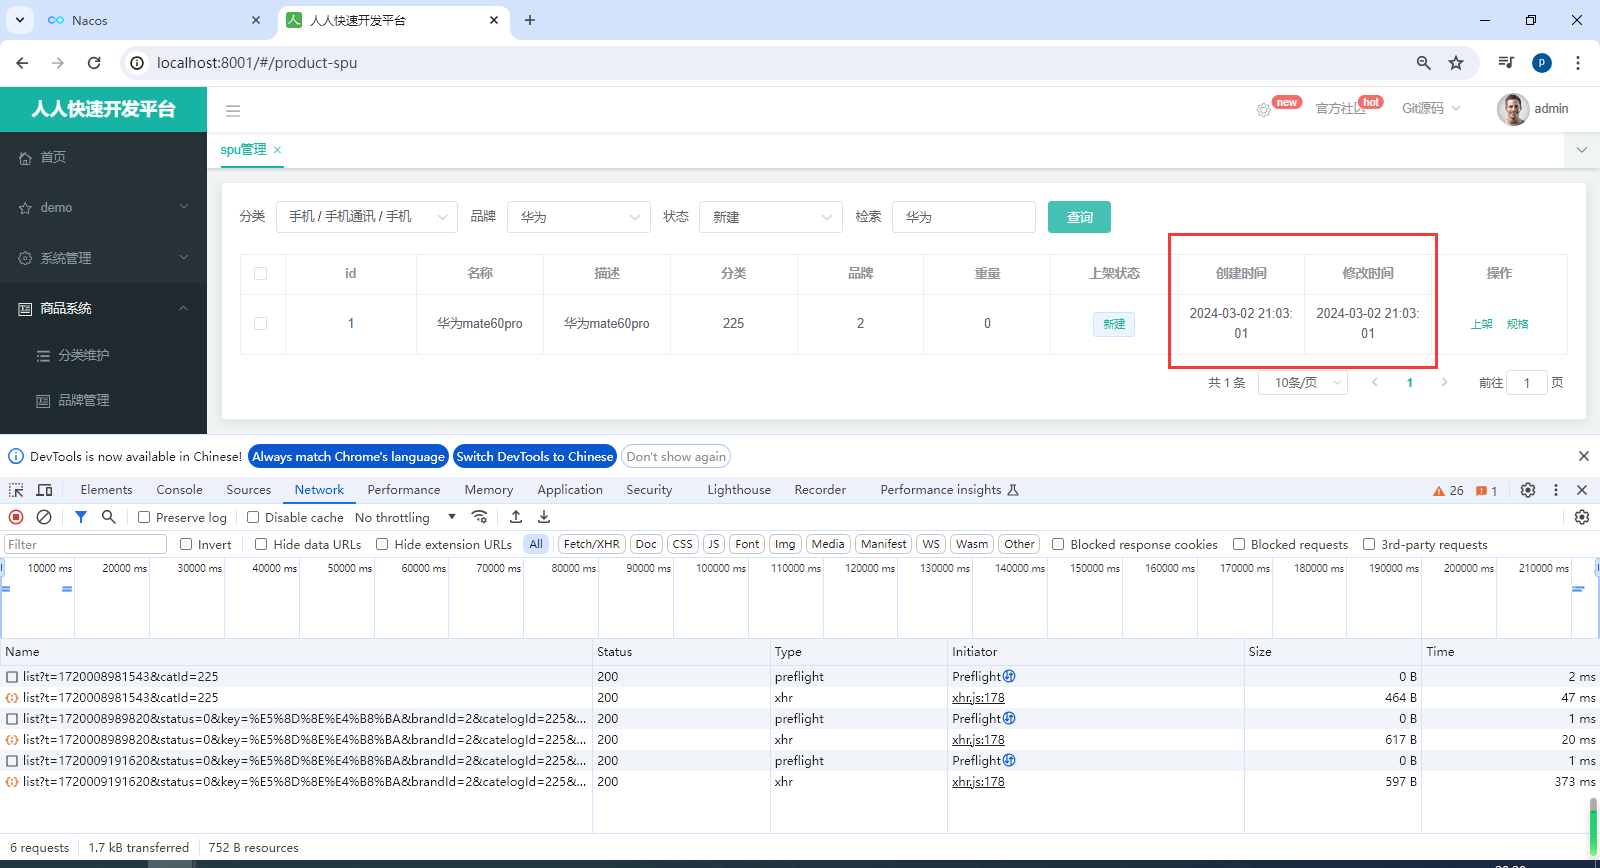The image size is (1600, 868).
Task: Click the 上架 link in the row
Action: click(x=1481, y=324)
